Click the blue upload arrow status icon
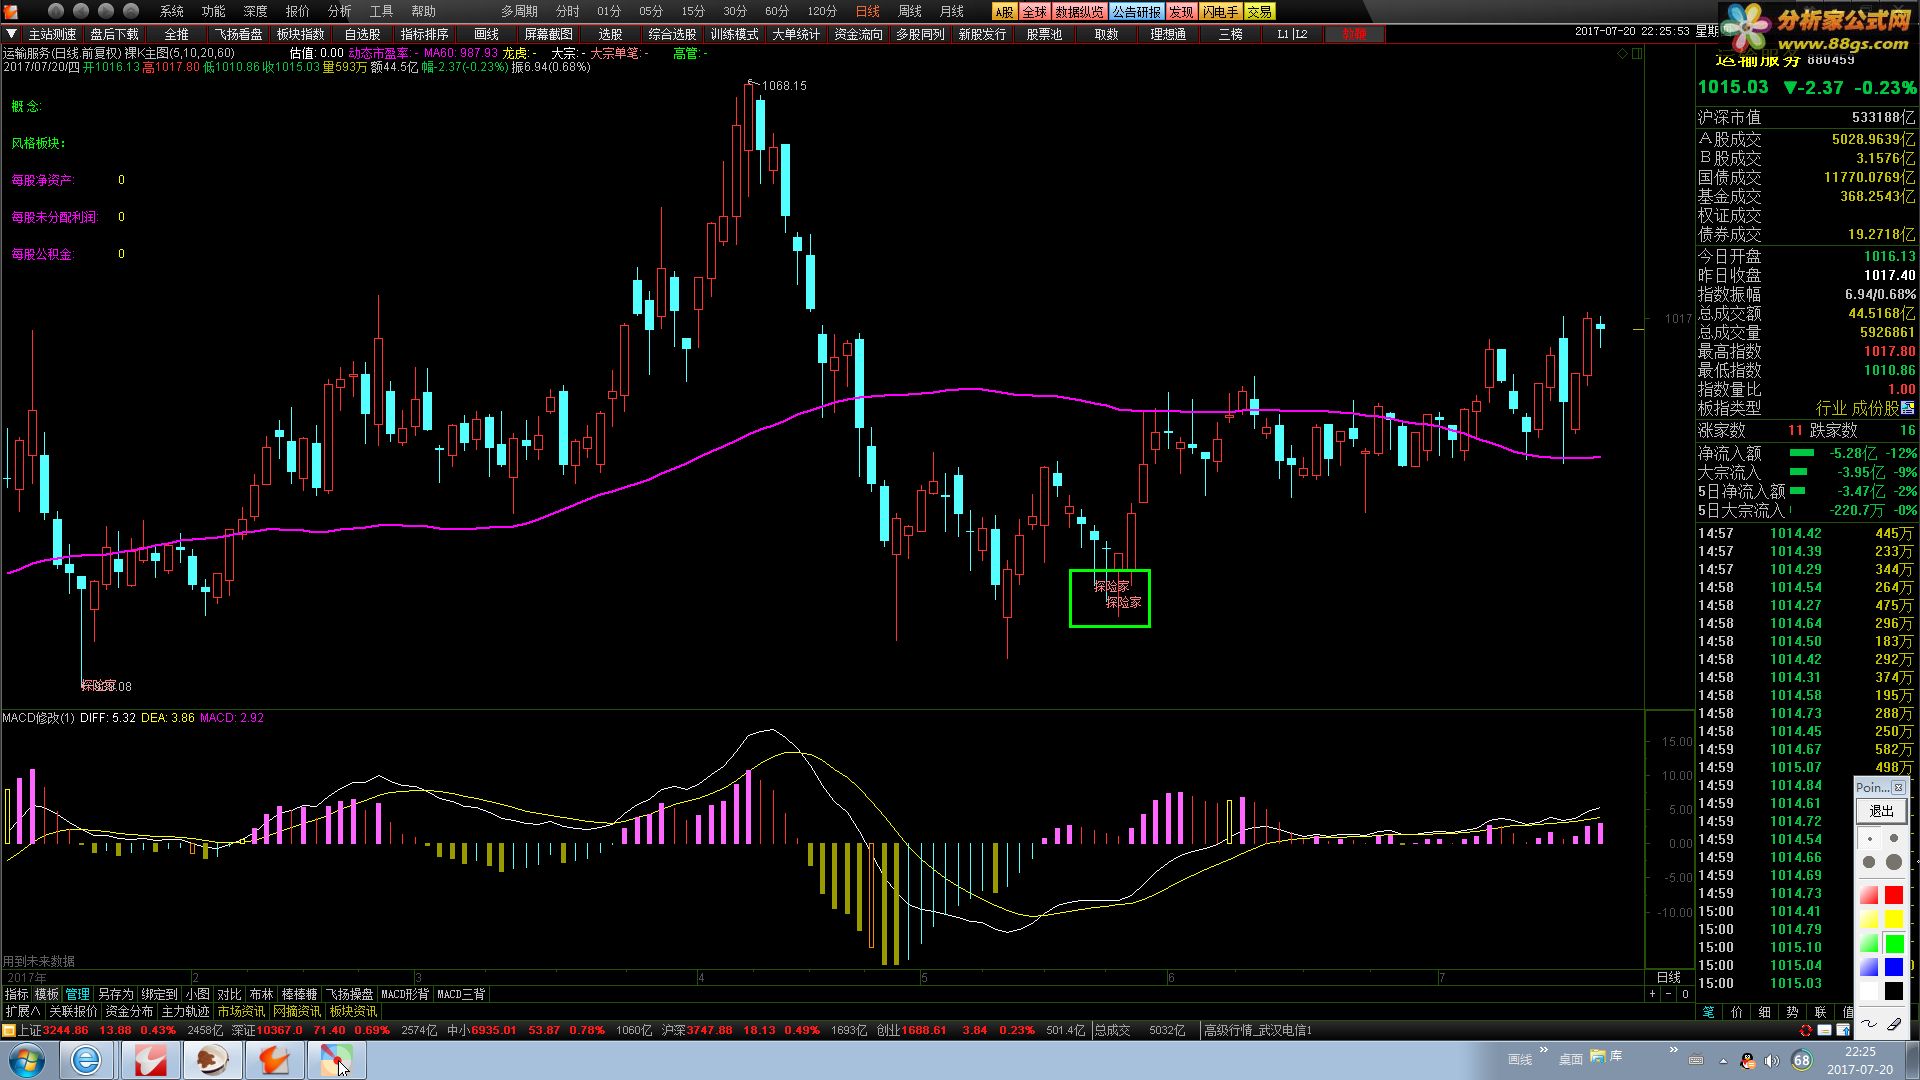Viewport: 1920px width, 1080px height. [1843, 1030]
